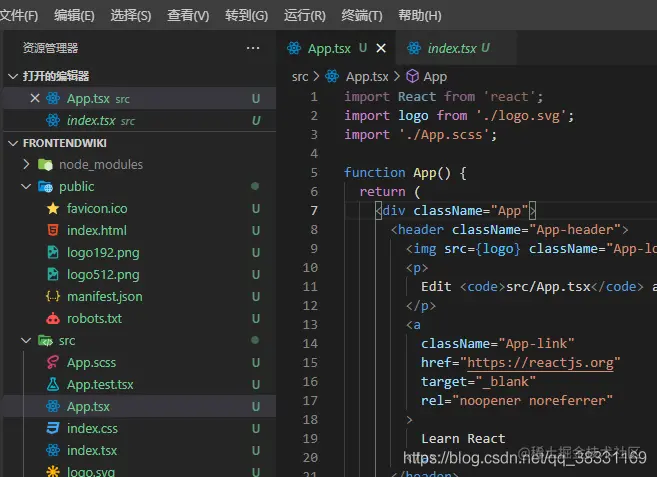Click the src folder icon
Image resolution: width=657 pixels, height=477 pixels.
coord(45,340)
